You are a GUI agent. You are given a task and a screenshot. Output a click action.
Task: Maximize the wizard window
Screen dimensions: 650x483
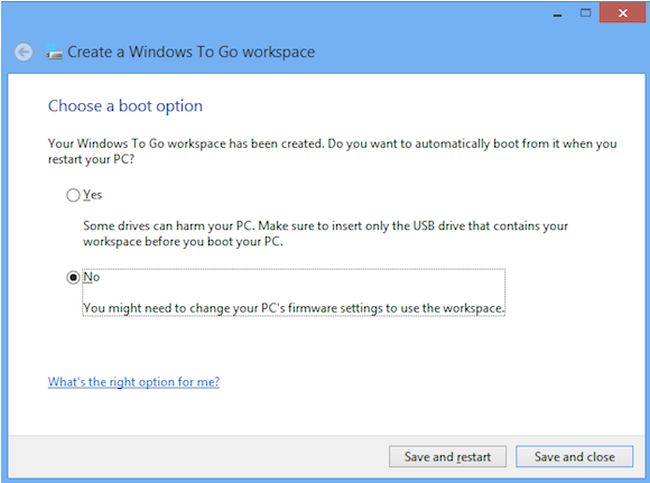coord(585,13)
